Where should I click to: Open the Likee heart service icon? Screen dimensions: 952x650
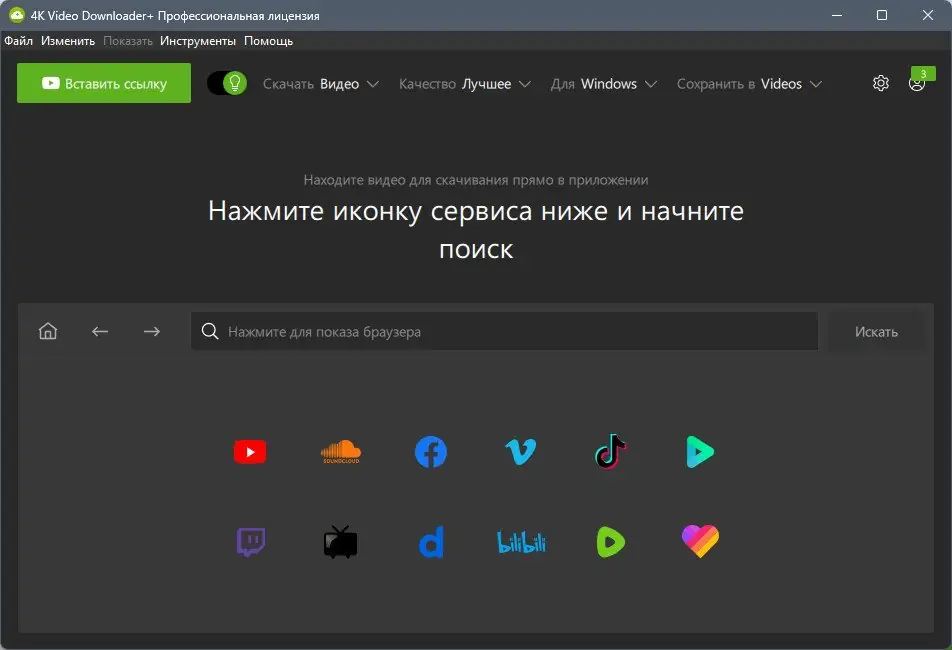coord(700,541)
